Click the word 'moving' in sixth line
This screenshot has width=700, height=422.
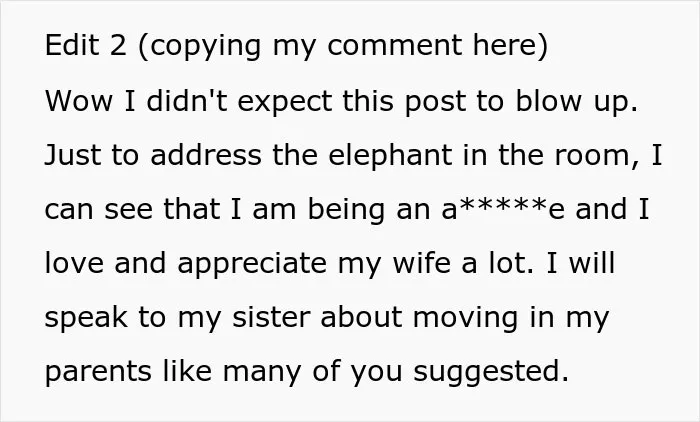coord(465,318)
